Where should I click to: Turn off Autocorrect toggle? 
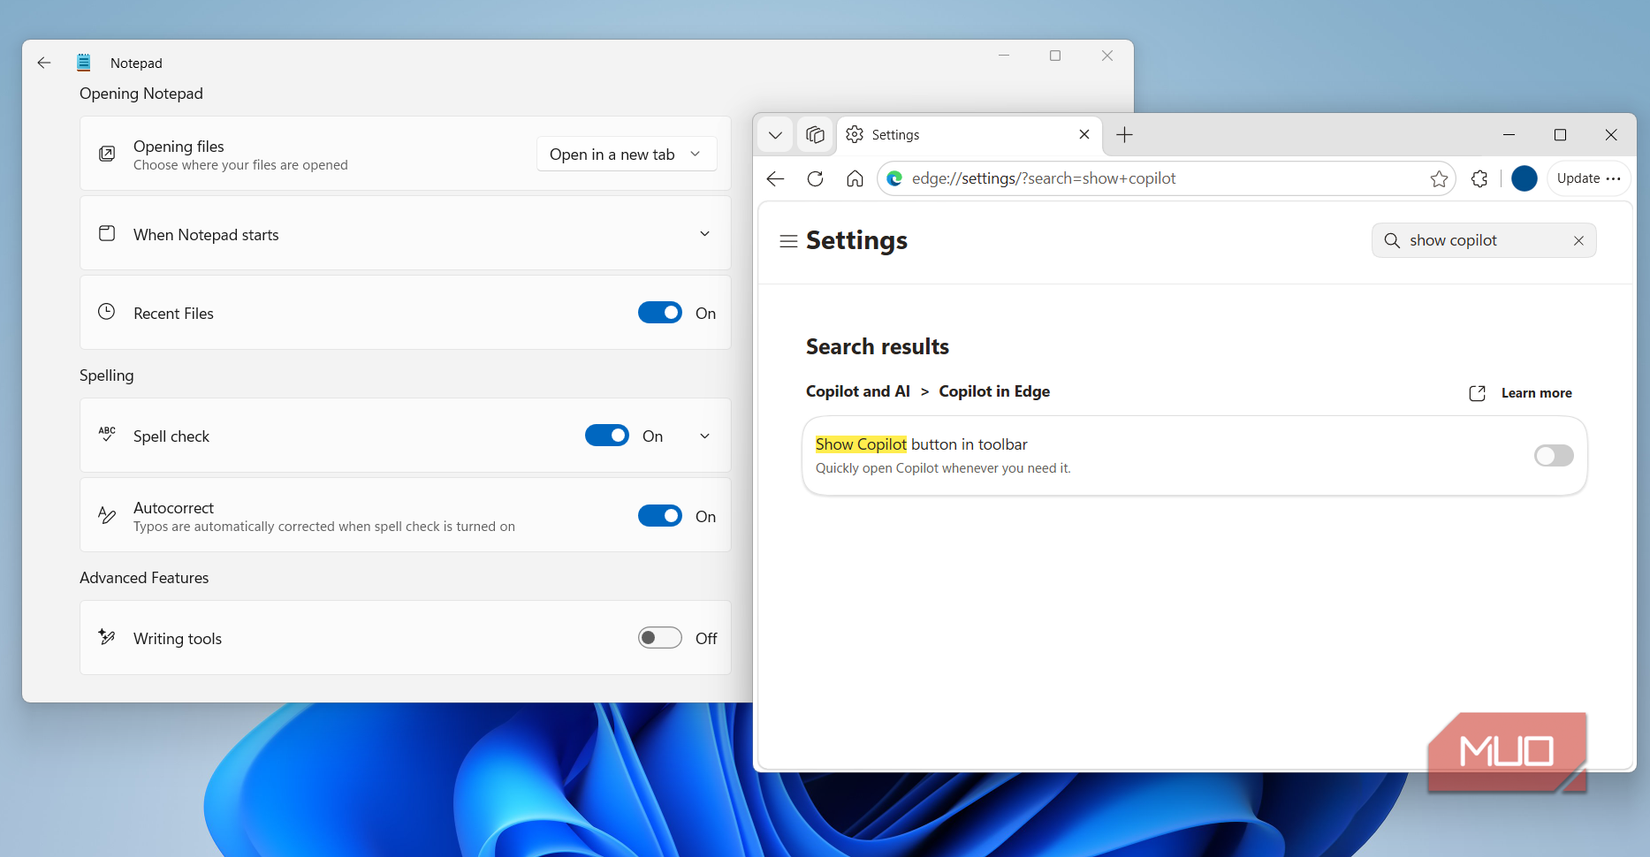click(660, 516)
